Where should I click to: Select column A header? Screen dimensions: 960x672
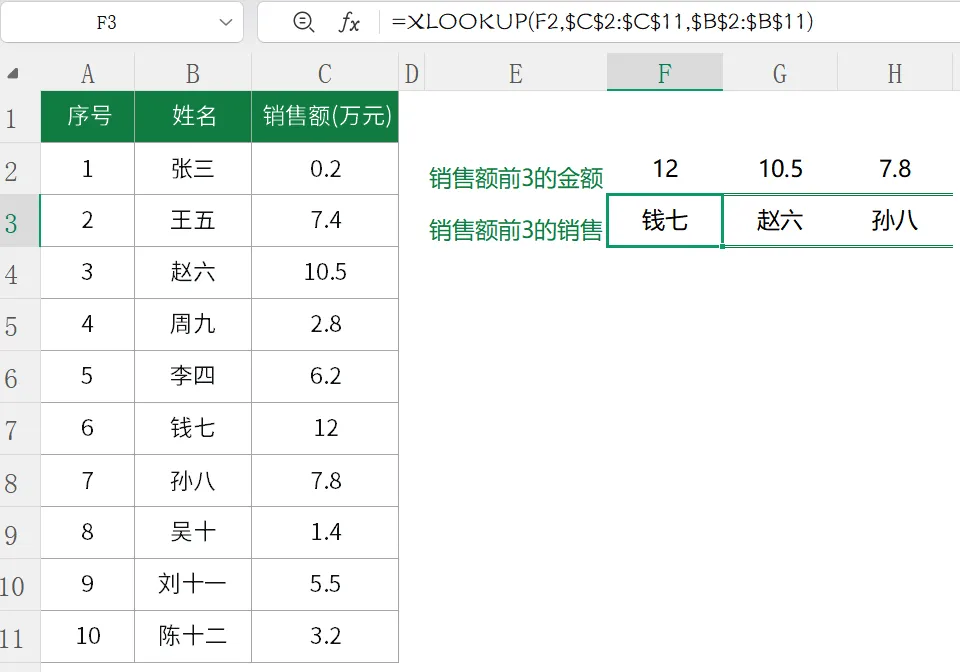88,73
